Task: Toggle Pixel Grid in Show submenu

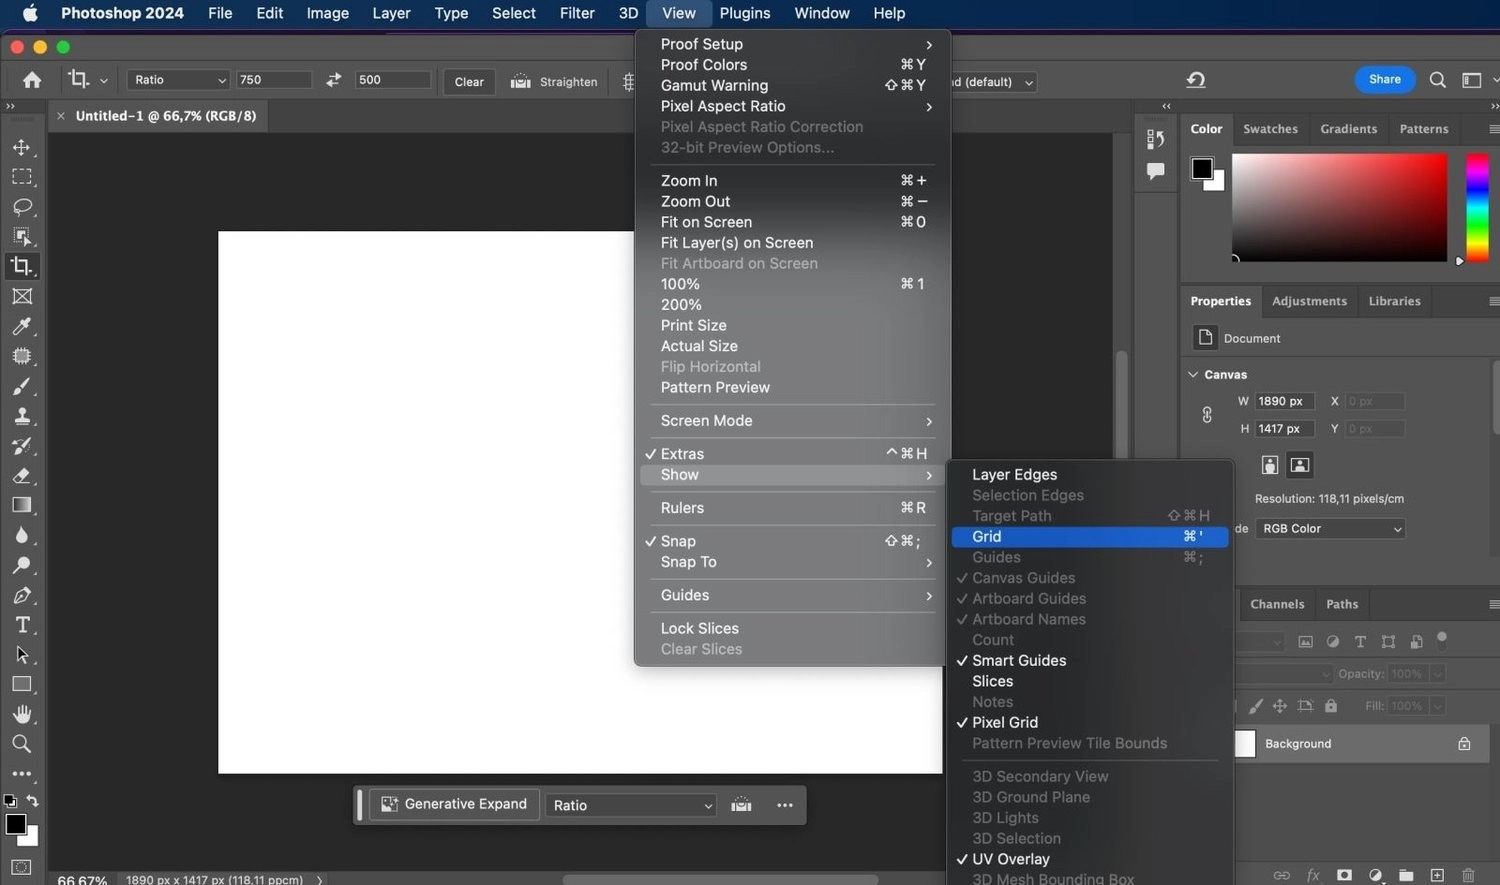Action: pyautogui.click(x=1089, y=723)
